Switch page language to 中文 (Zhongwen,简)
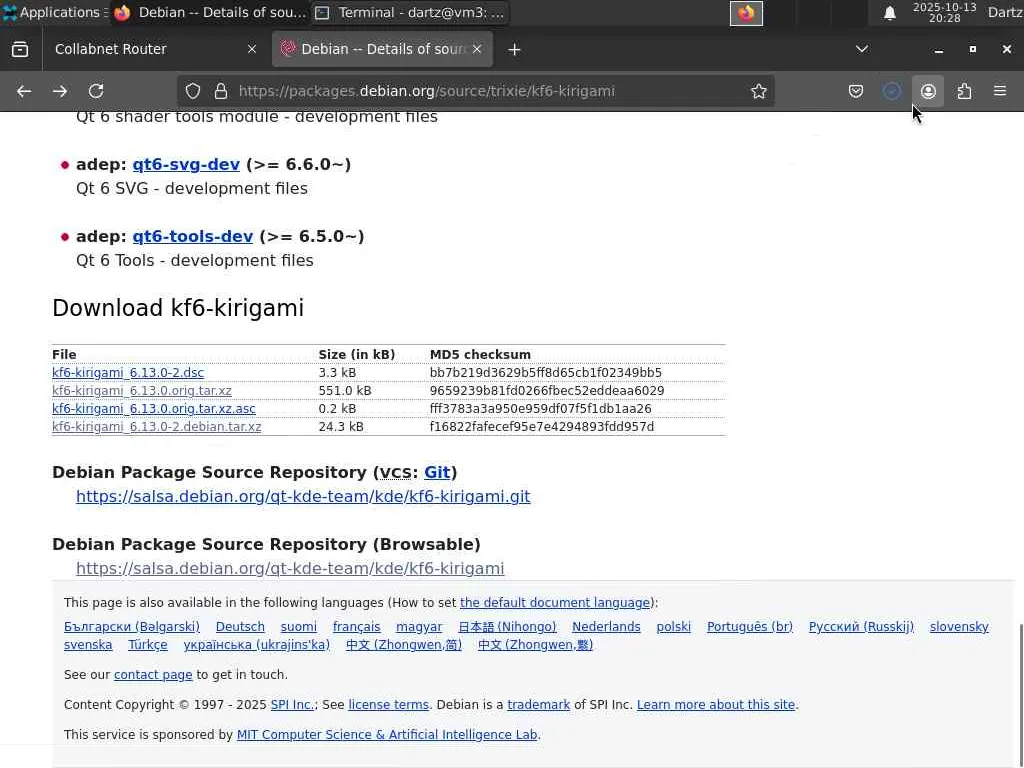Screen dimensions: 1024x768 coord(404,645)
